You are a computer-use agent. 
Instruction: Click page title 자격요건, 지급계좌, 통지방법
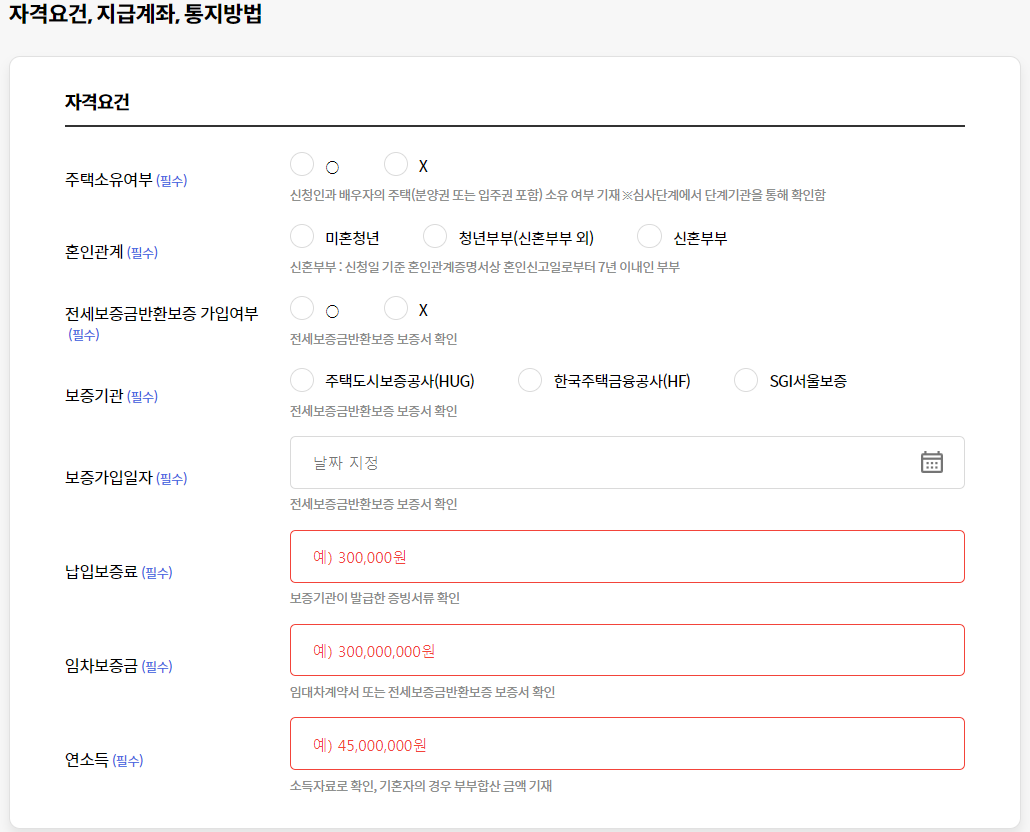pyautogui.click(x=135, y=13)
